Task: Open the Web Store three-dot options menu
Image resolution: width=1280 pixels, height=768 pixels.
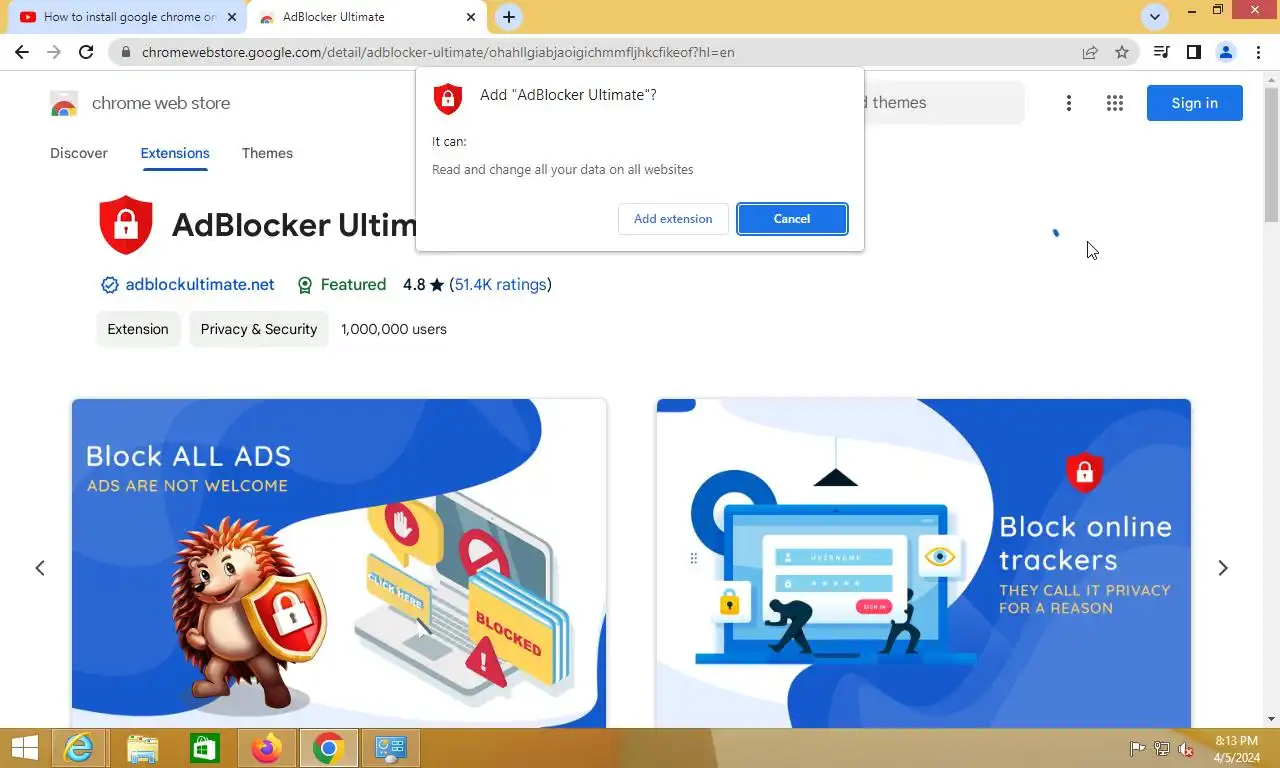Action: (x=1069, y=103)
